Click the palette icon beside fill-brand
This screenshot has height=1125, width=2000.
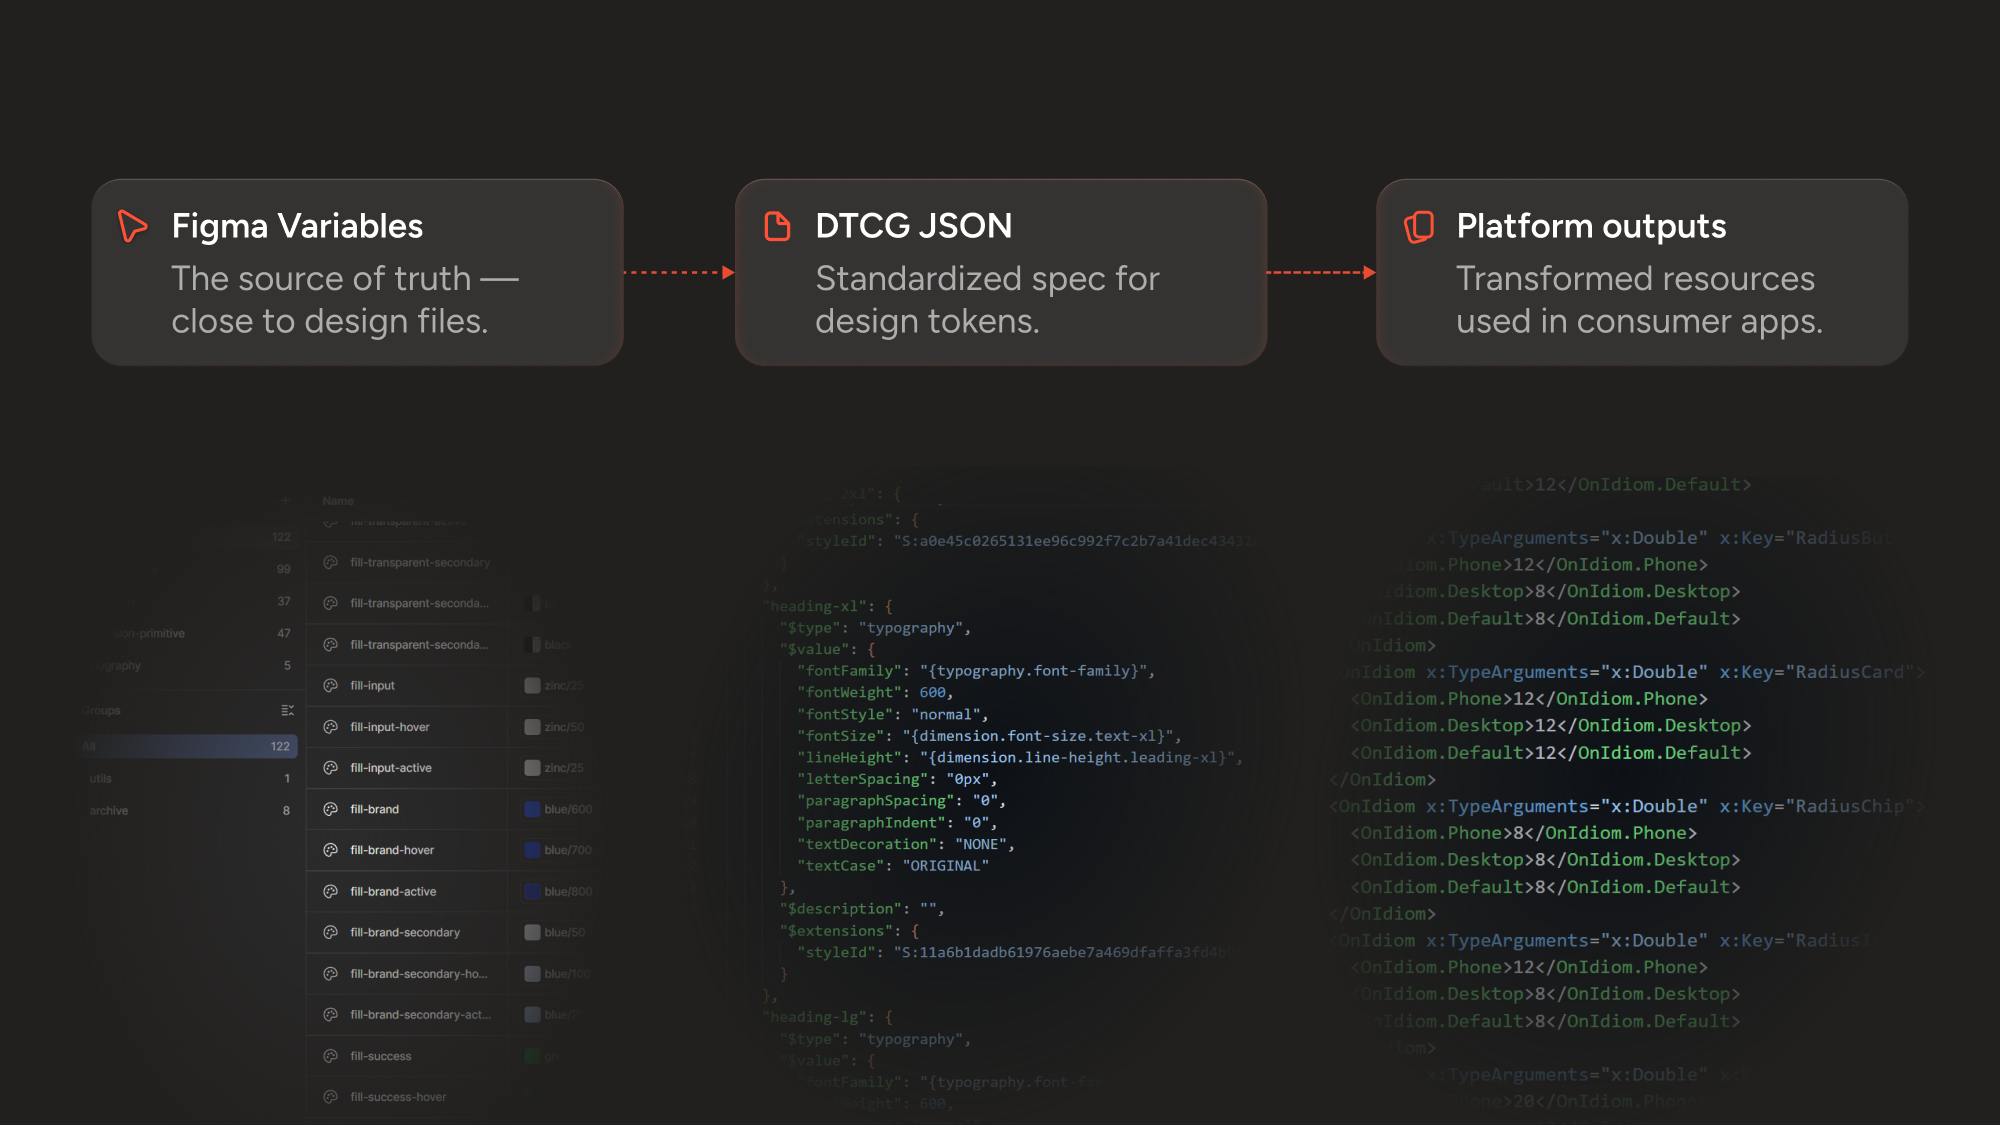330,809
